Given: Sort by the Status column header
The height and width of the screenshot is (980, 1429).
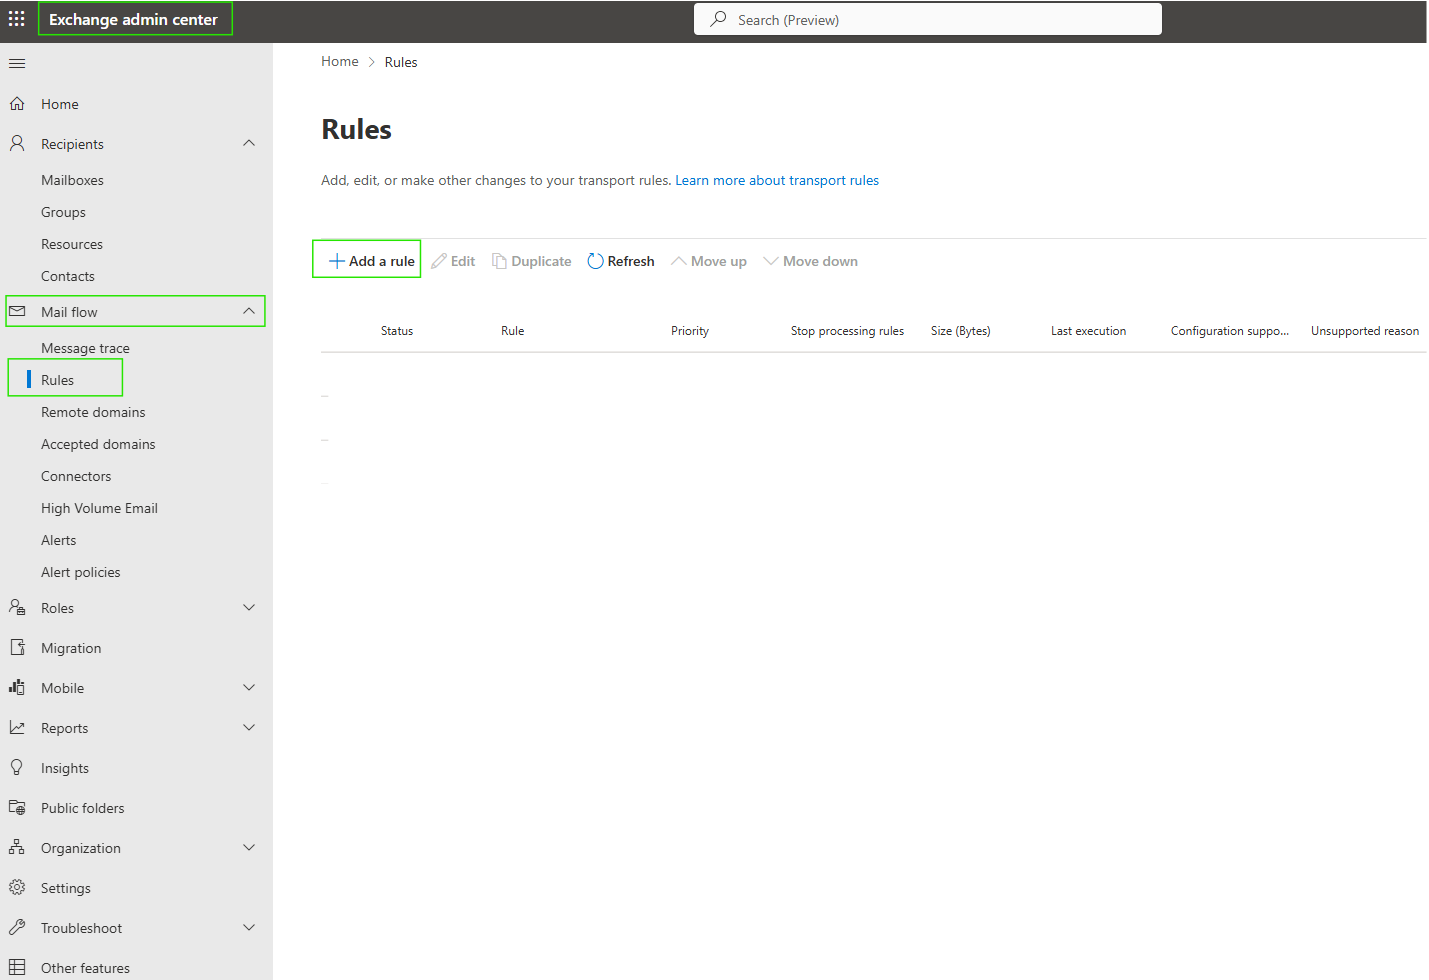Looking at the screenshot, I should click(397, 331).
